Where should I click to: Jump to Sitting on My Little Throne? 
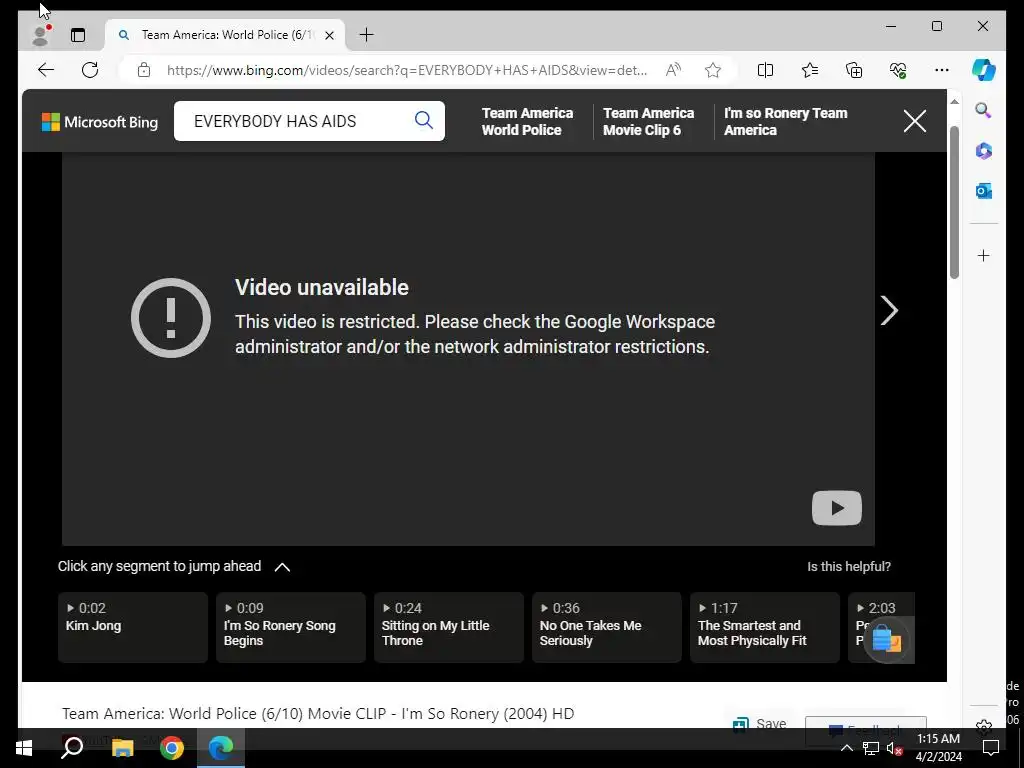[449, 628]
